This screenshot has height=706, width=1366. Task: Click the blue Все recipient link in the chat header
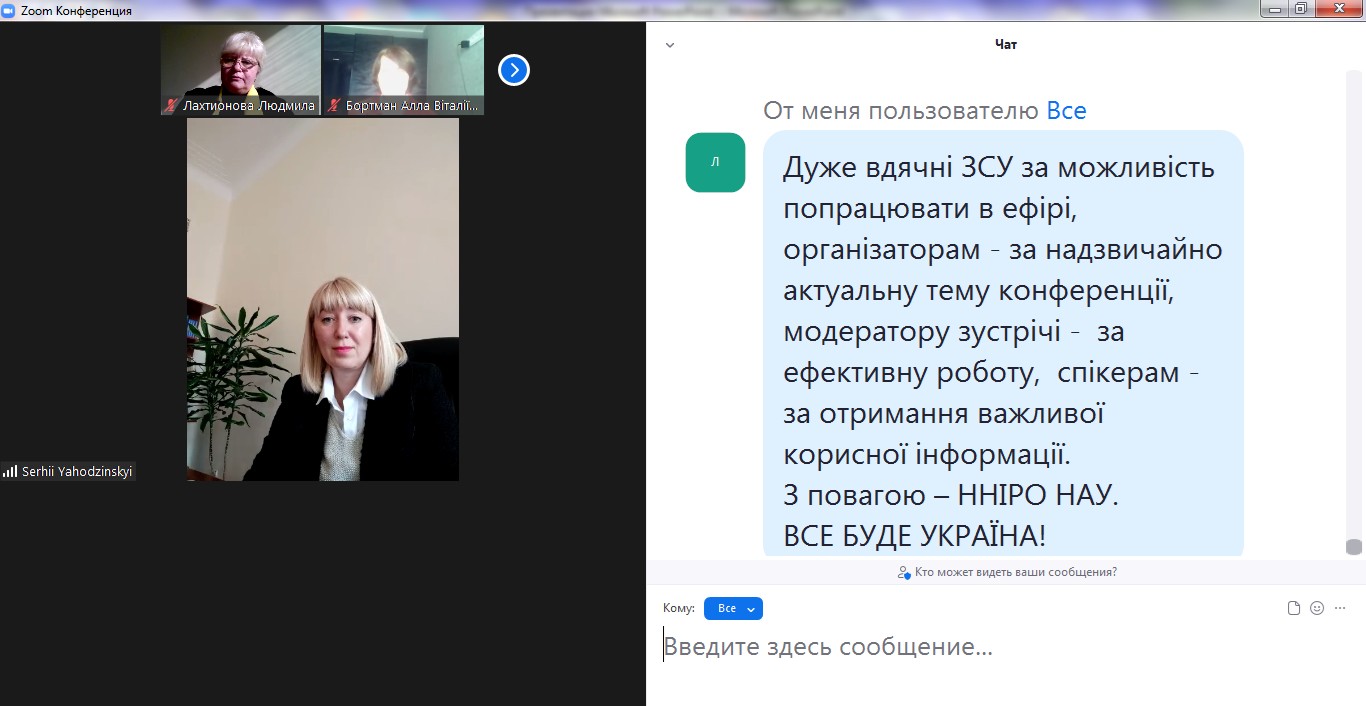[1066, 111]
